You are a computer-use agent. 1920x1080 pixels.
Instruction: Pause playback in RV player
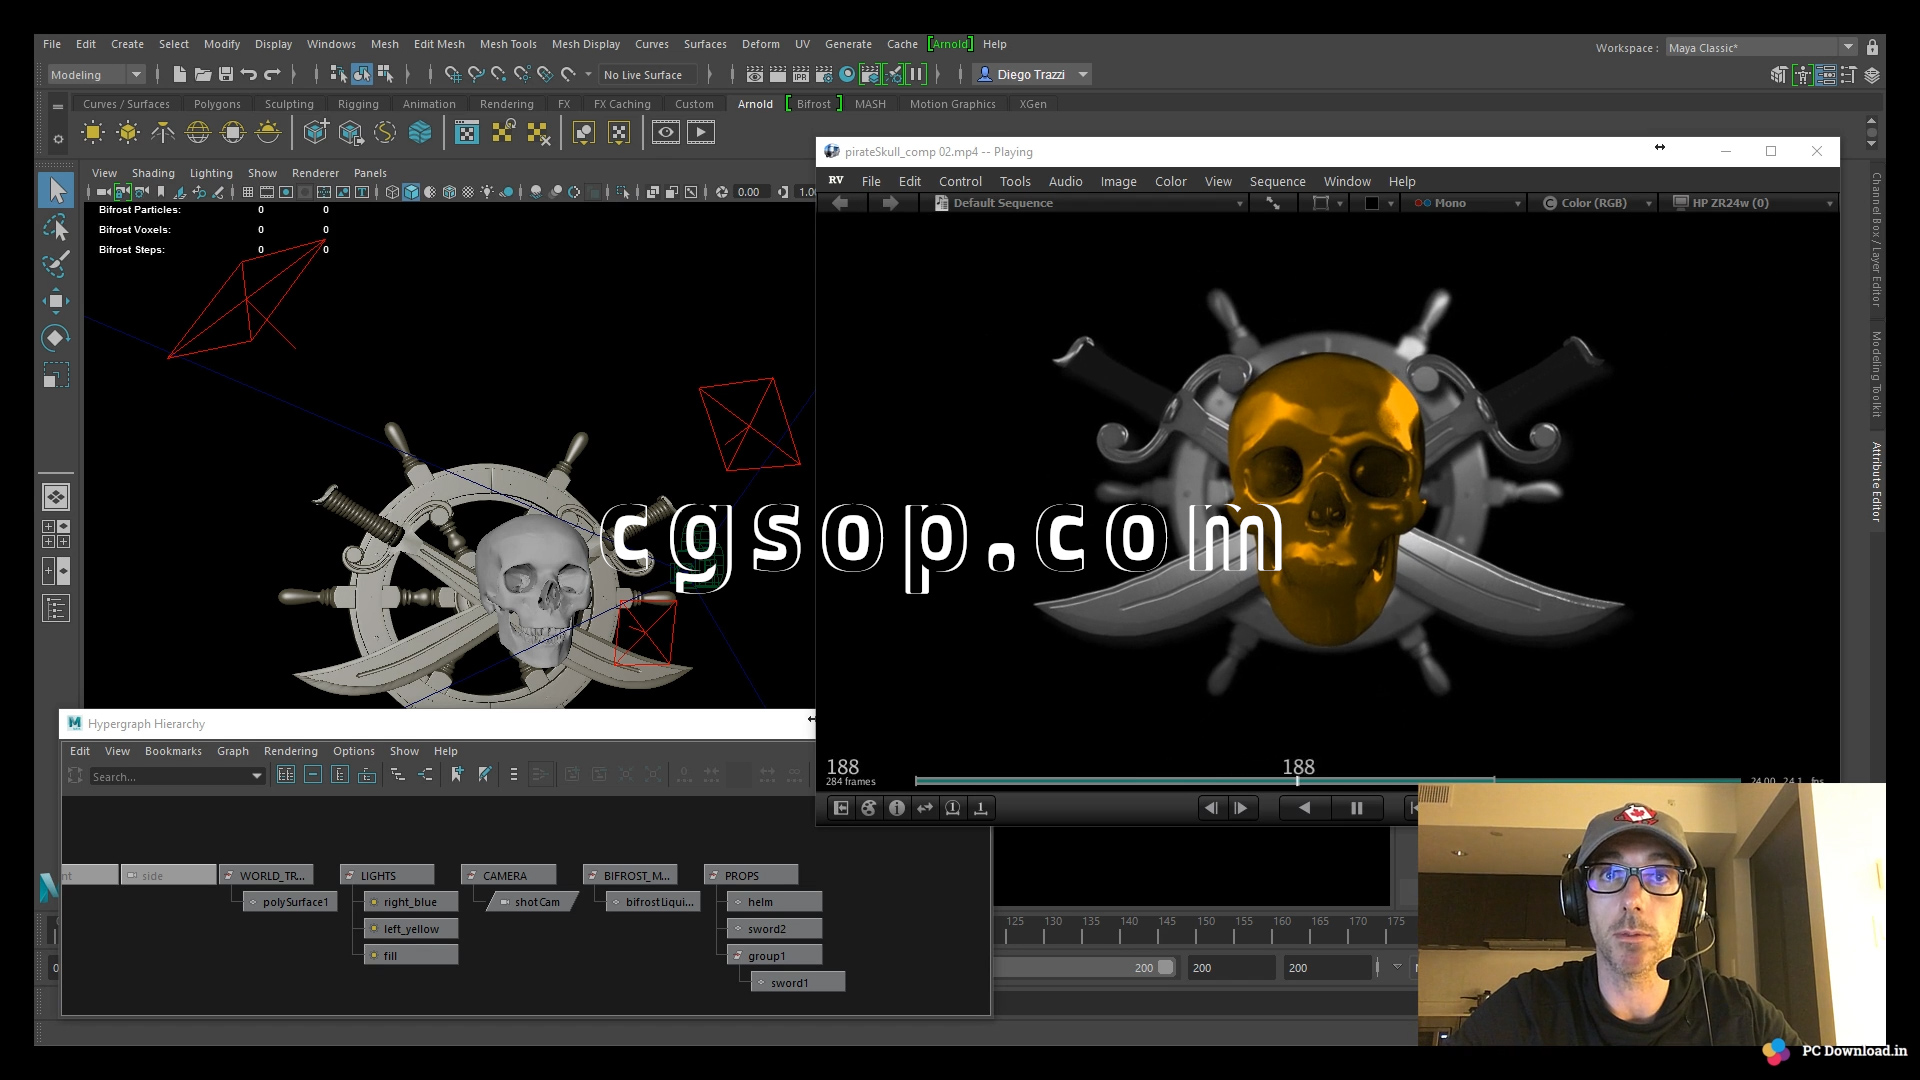tap(1356, 808)
